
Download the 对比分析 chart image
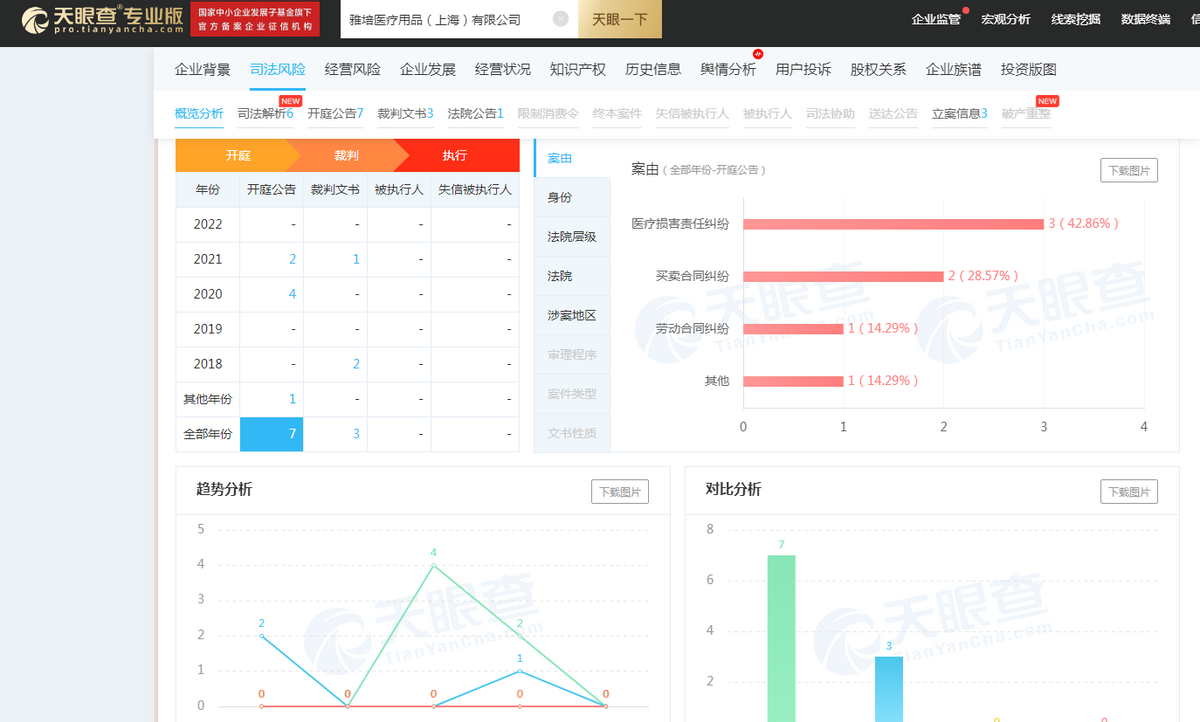(x=1128, y=492)
